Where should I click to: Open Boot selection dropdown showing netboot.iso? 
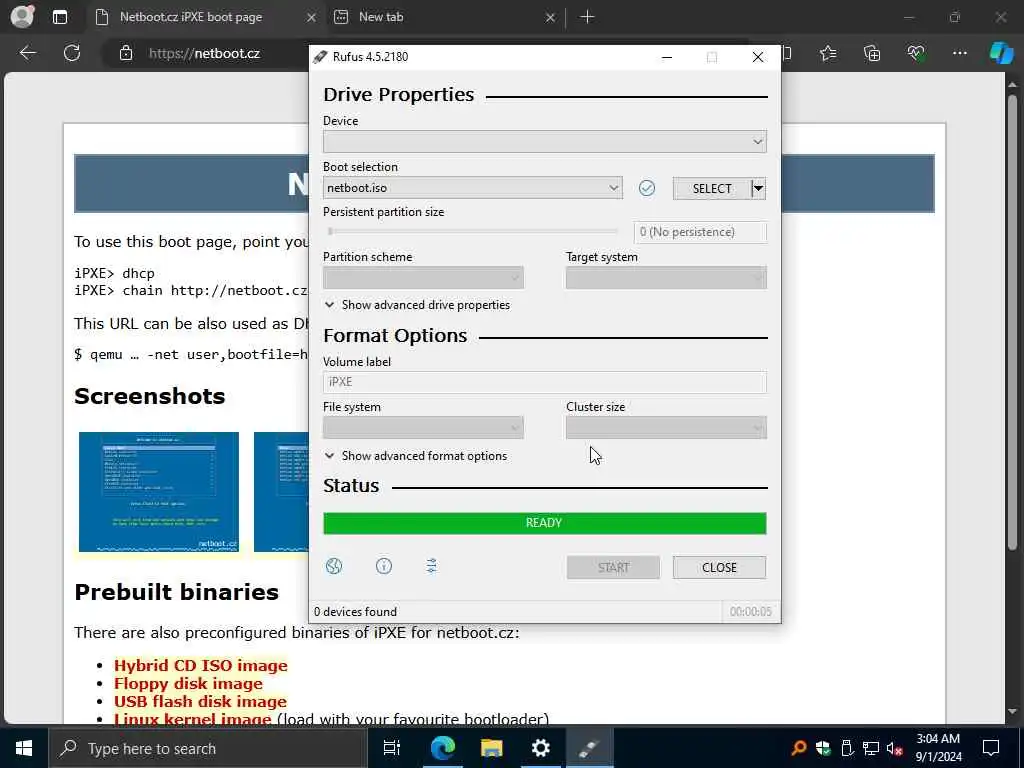[x=472, y=188]
